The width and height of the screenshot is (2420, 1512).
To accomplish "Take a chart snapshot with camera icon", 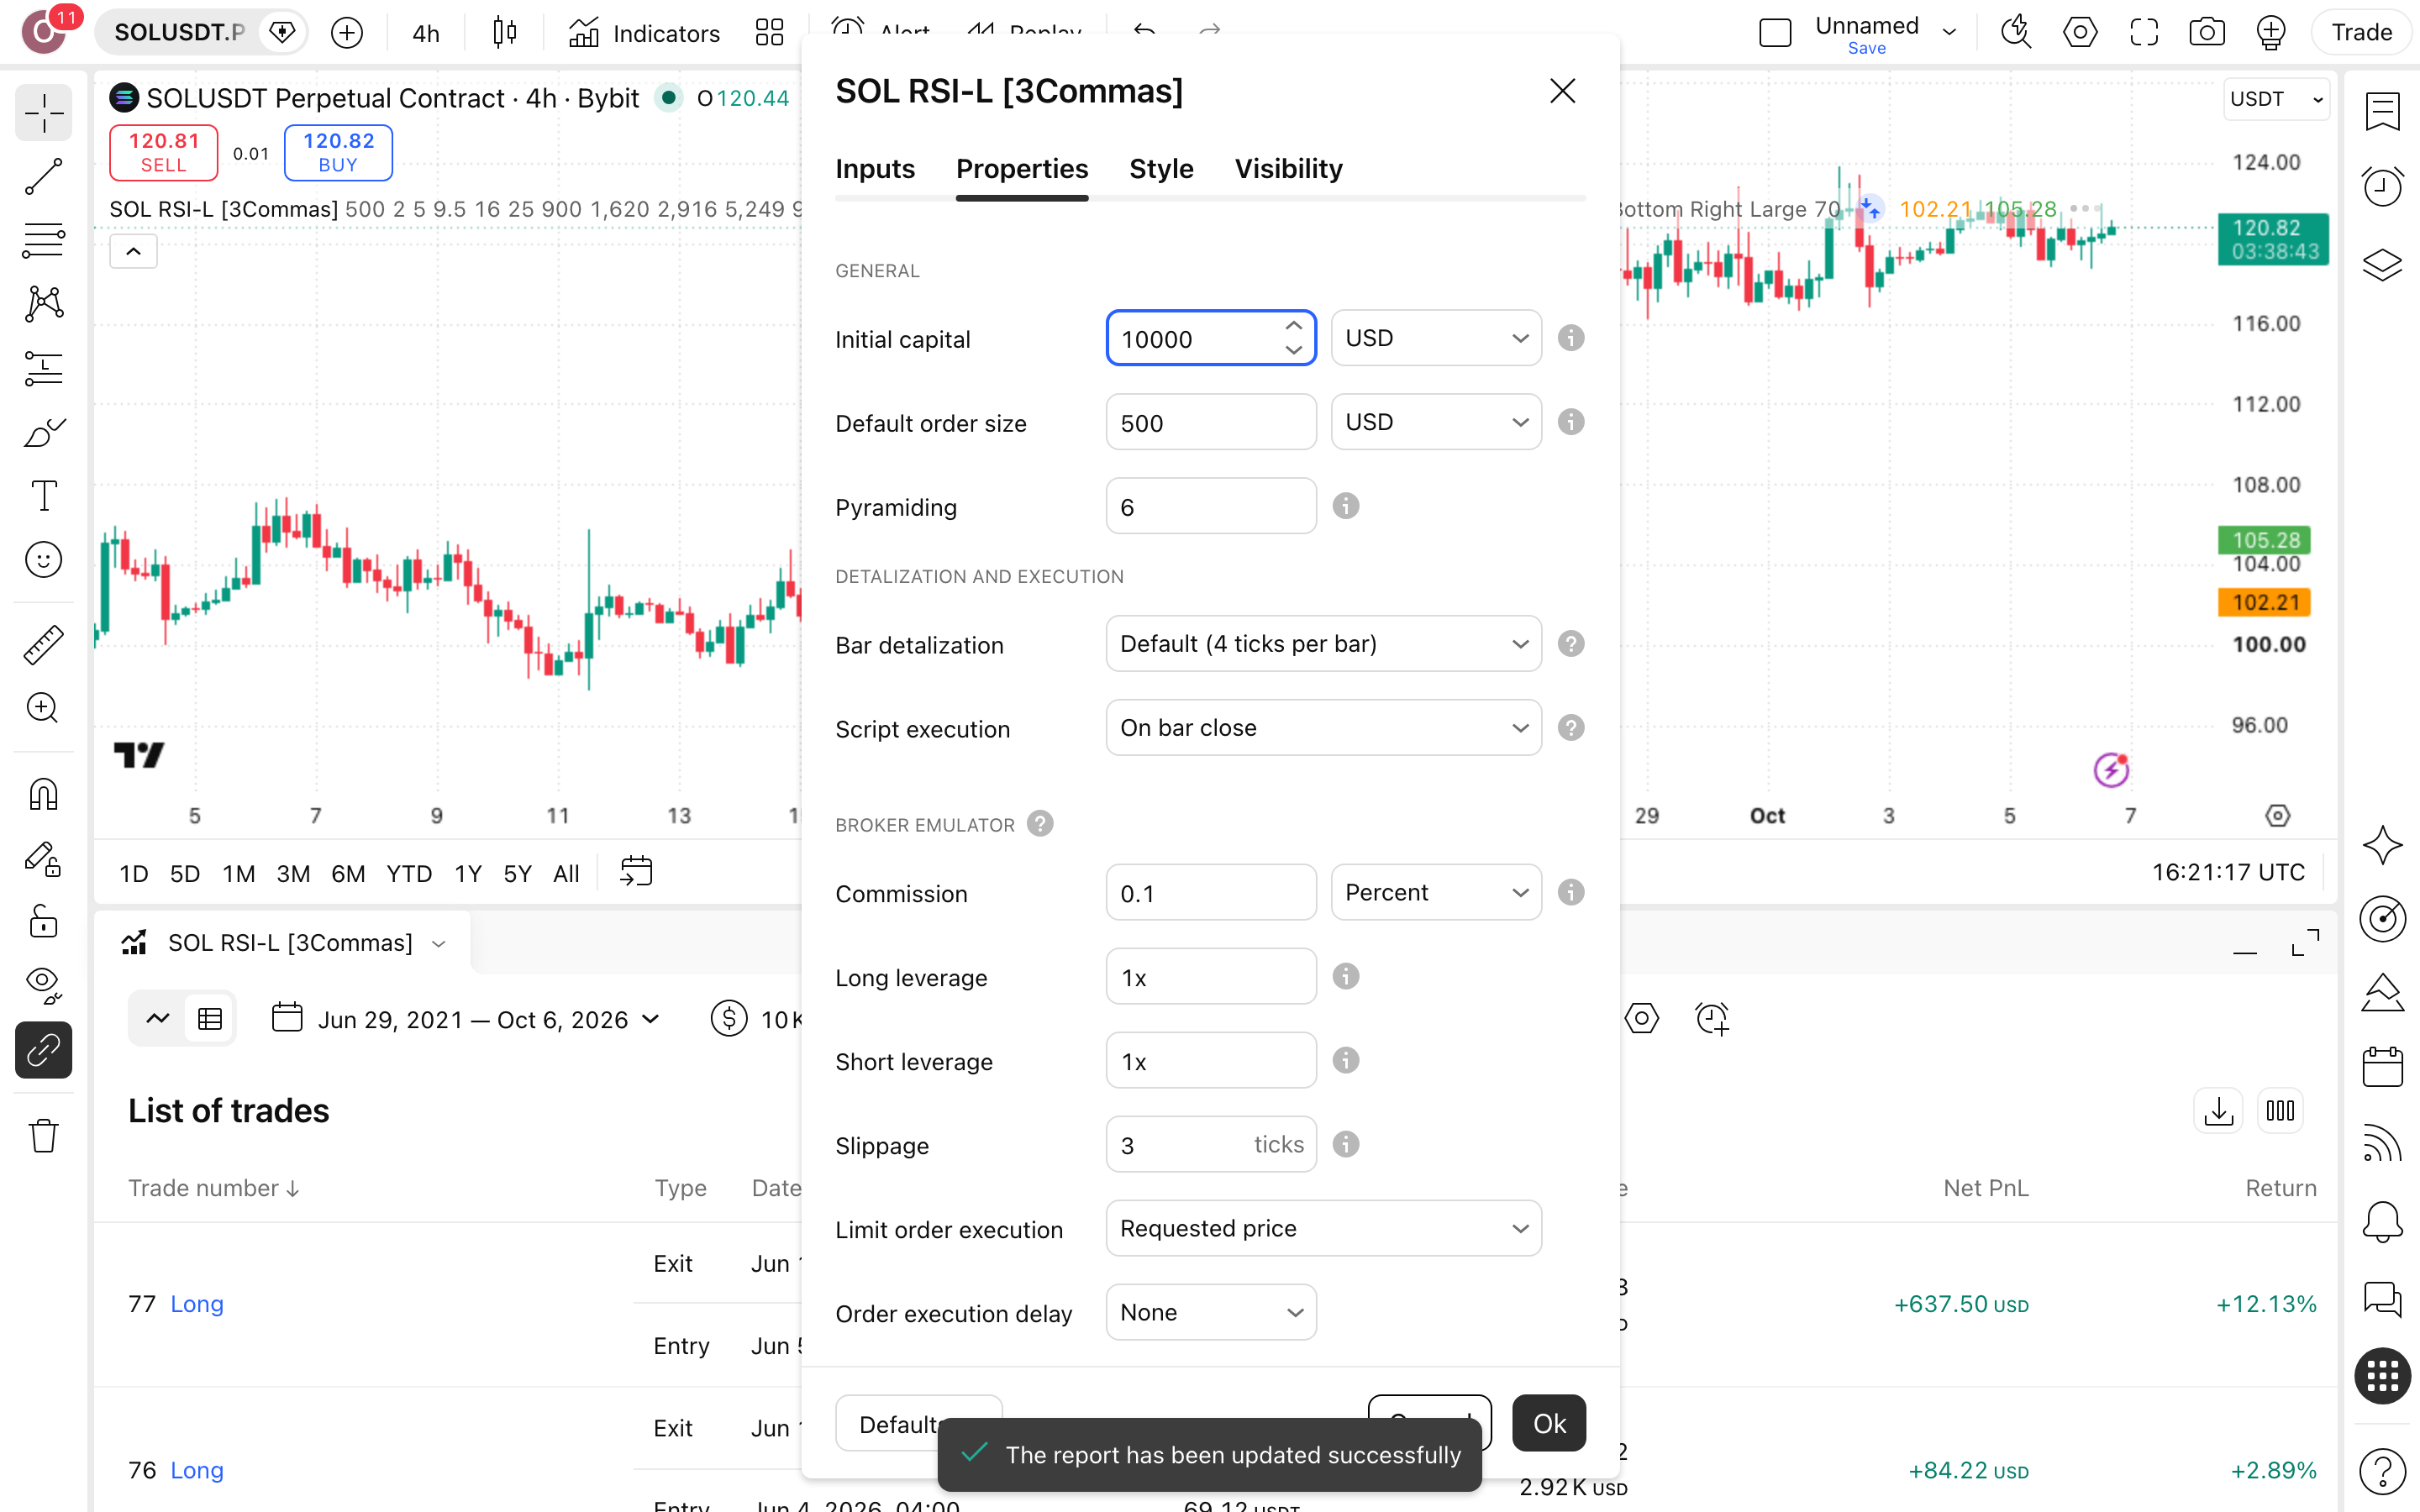I will 2206,32.
